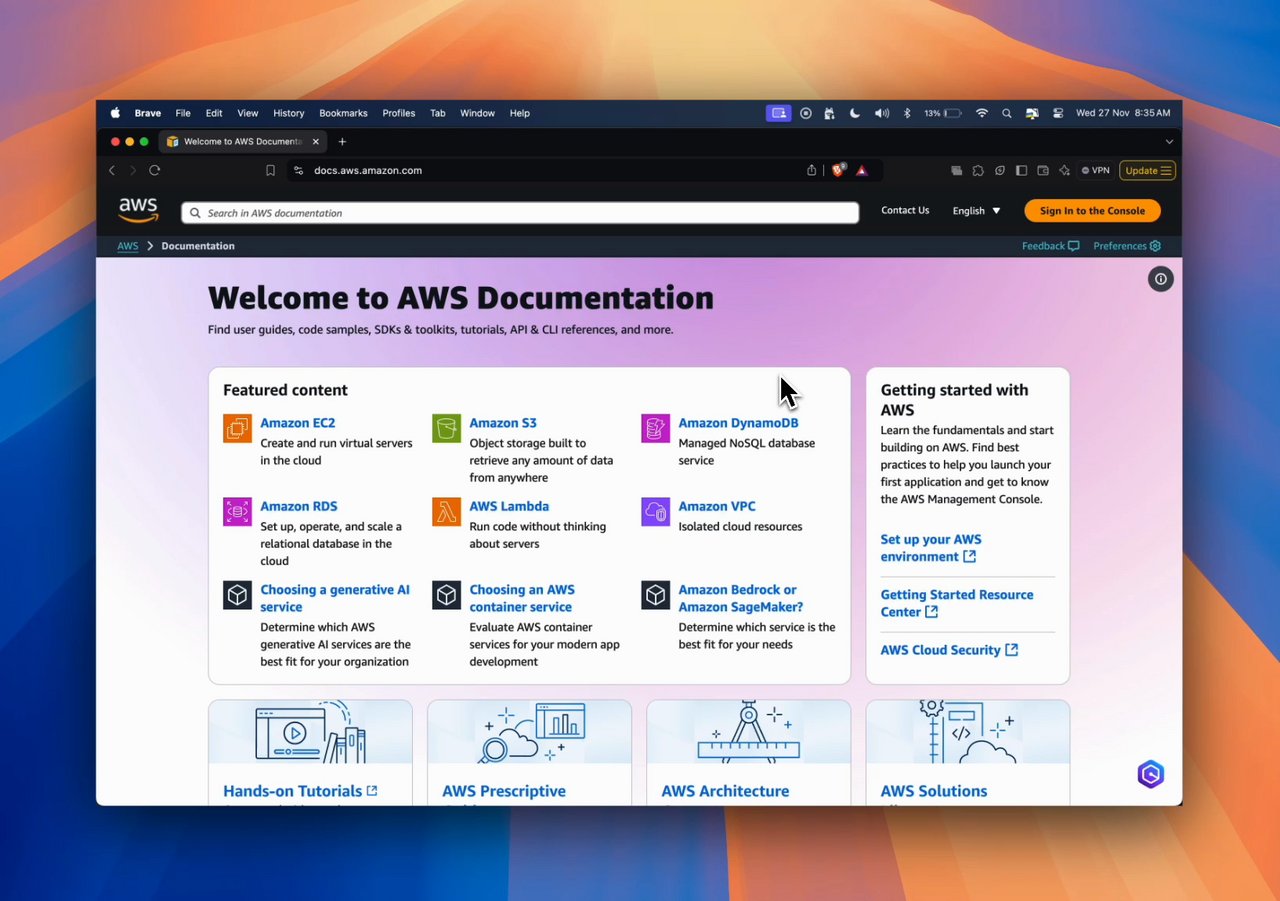Open the Bookmarks menu
The height and width of the screenshot is (901, 1280).
(x=343, y=113)
